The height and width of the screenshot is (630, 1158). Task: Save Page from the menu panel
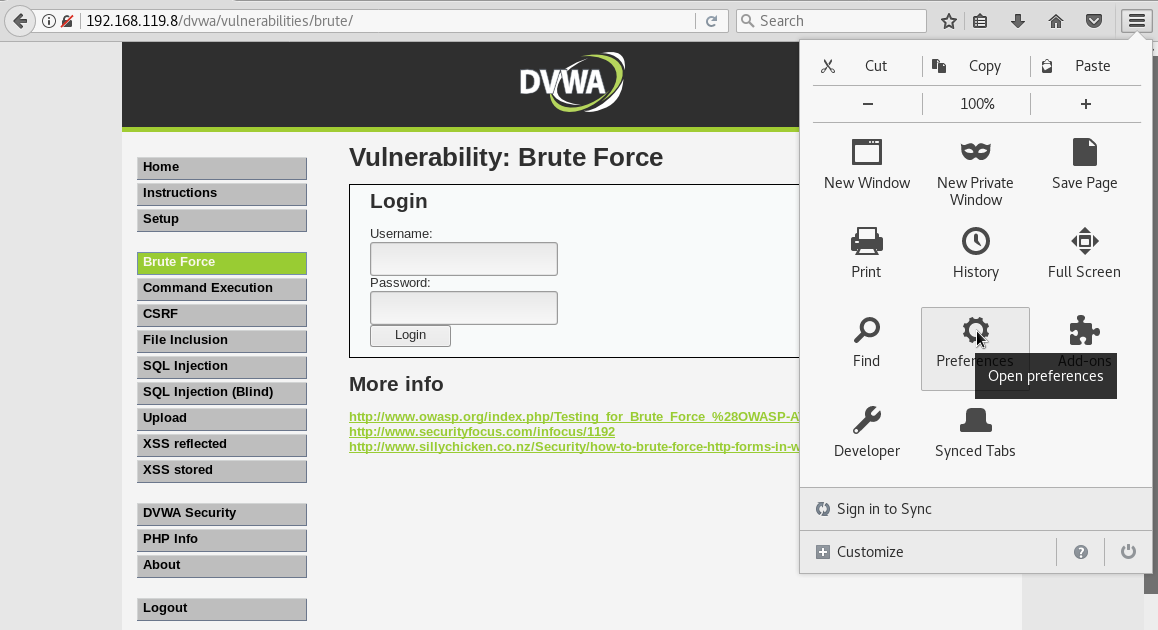pyautogui.click(x=1084, y=165)
